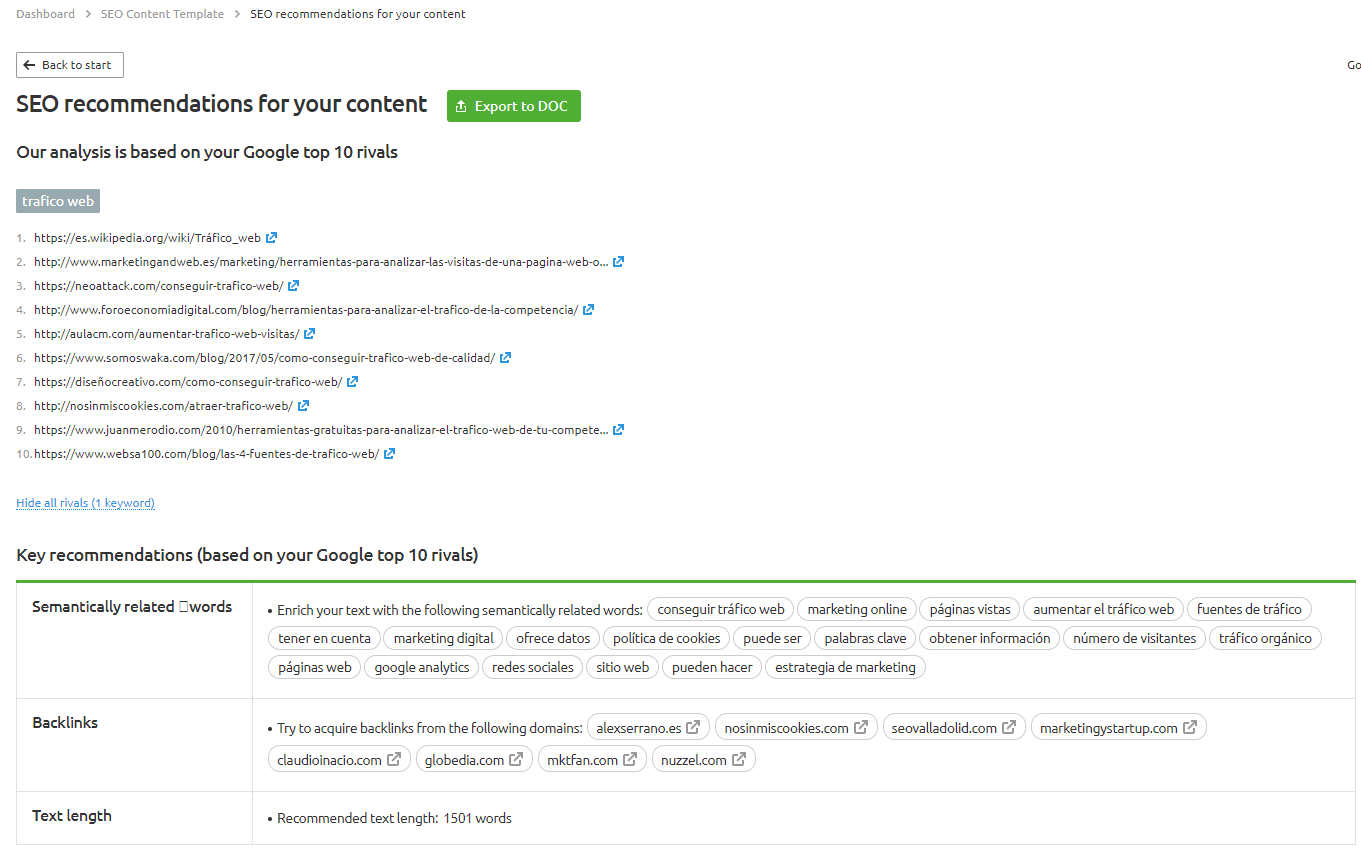Navigate to Dashboard breadcrumb
This screenshot has width=1361, height=858.
pyautogui.click(x=45, y=14)
